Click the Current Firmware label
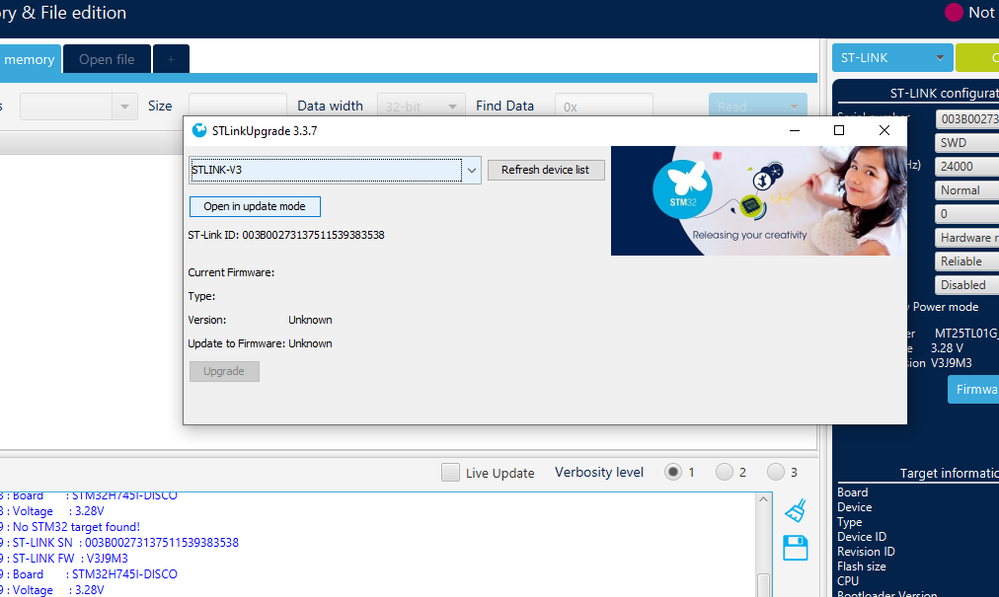 click(x=231, y=273)
